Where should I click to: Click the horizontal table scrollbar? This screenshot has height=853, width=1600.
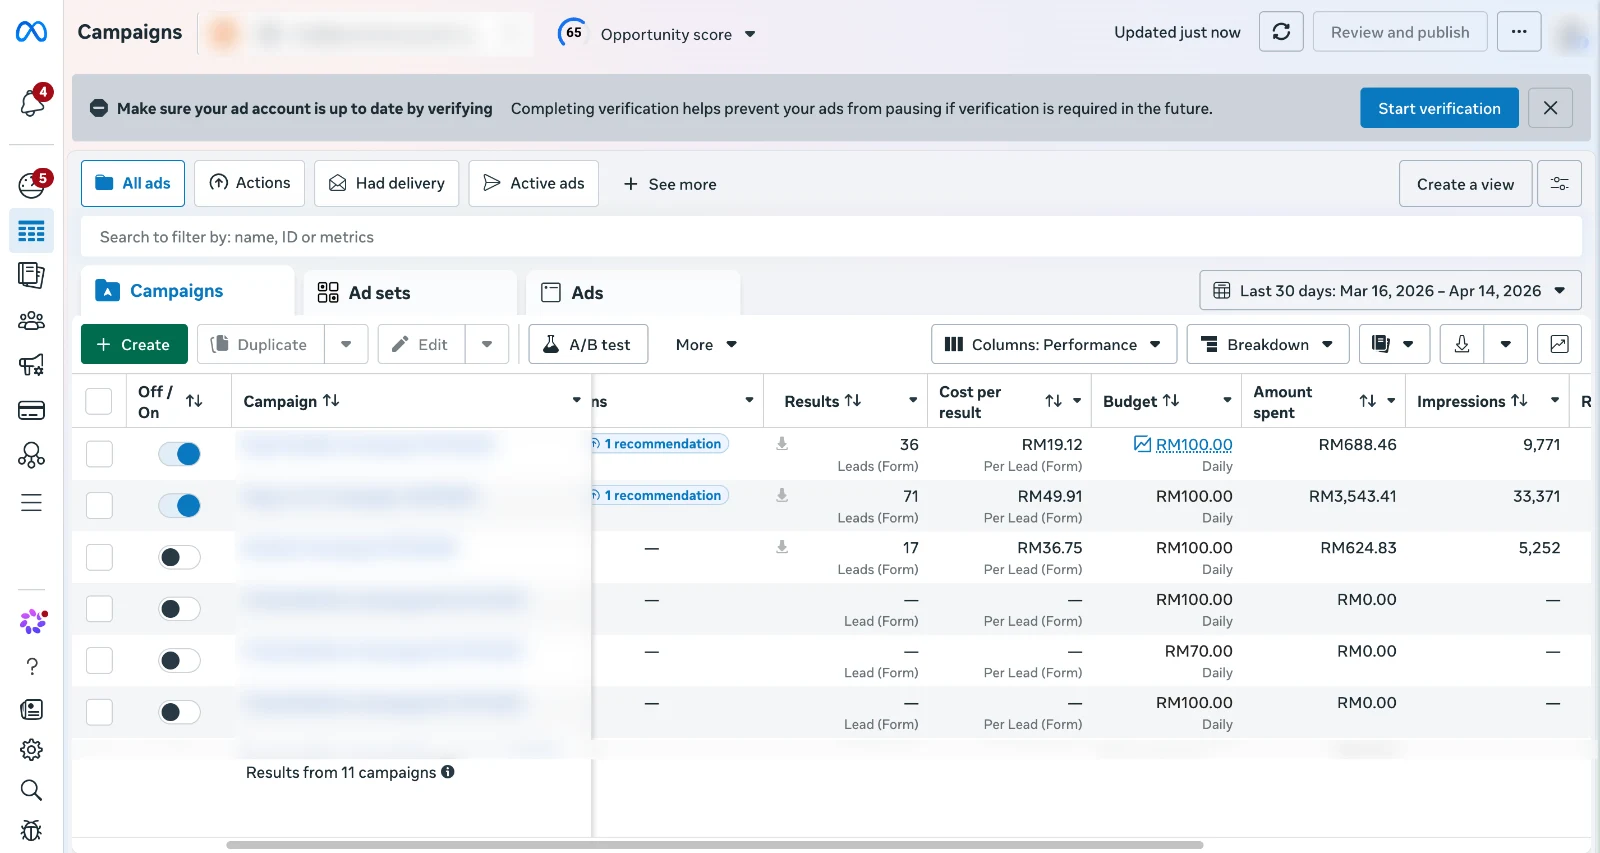tap(715, 845)
